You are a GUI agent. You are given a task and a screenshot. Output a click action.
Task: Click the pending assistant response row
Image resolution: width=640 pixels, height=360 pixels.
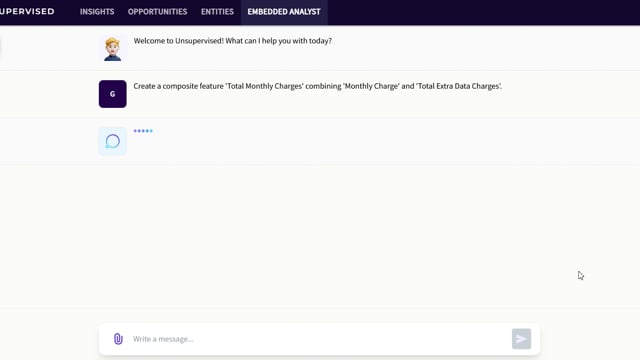(x=320, y=141)
